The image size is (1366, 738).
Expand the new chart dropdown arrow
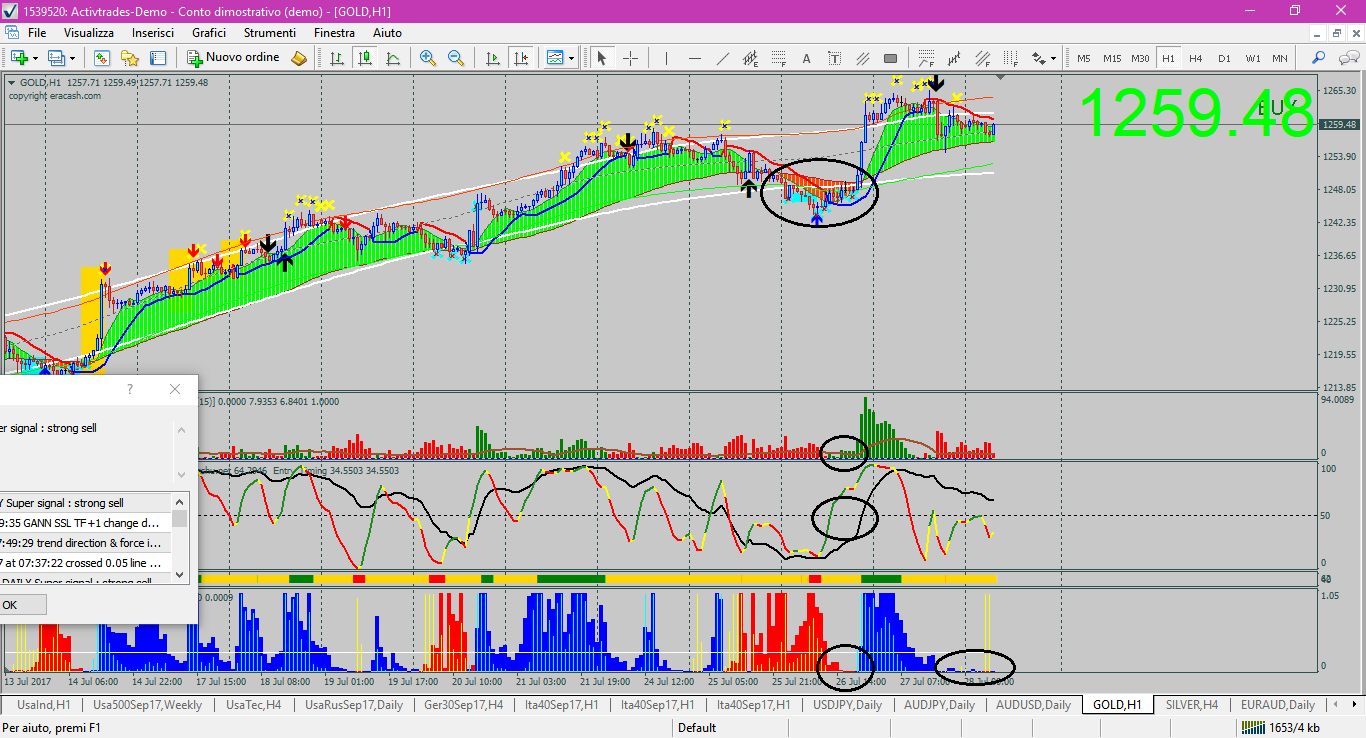click(35, 58)
